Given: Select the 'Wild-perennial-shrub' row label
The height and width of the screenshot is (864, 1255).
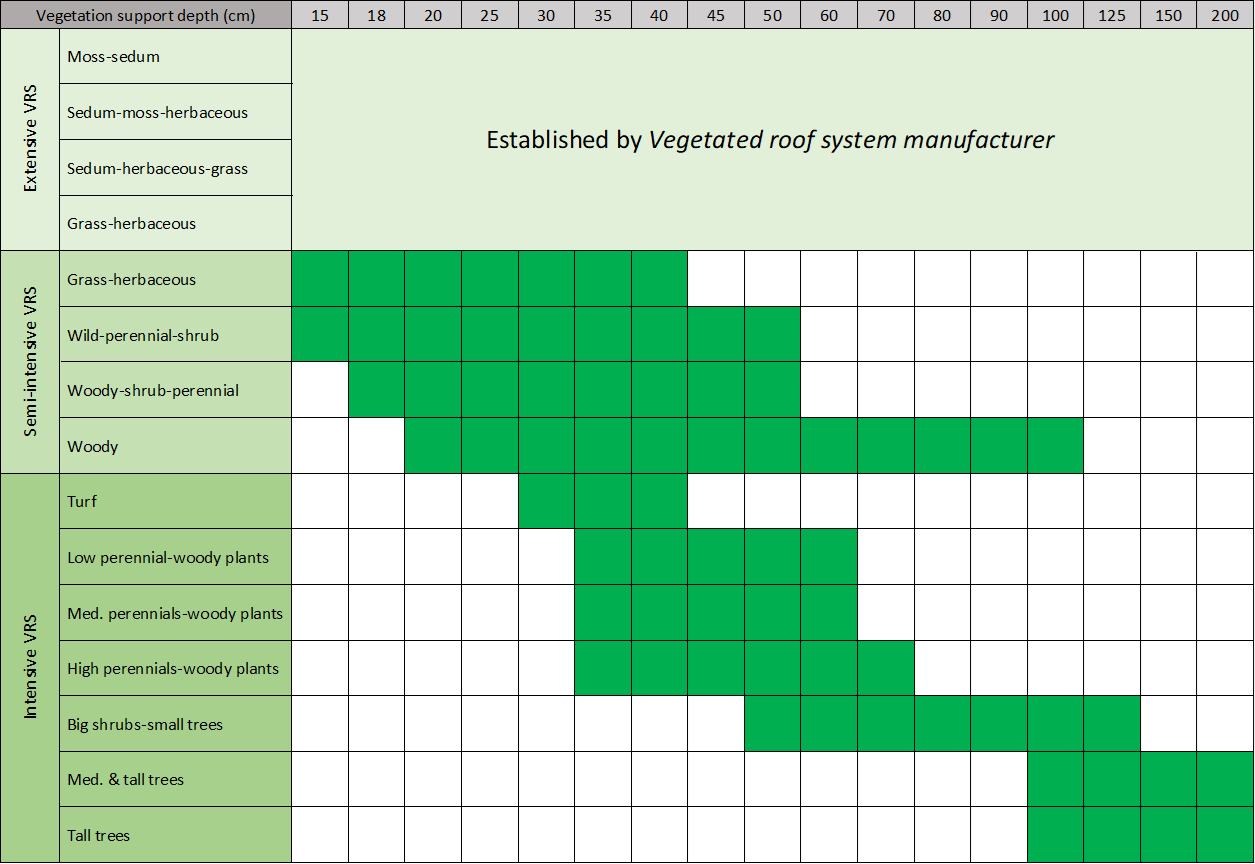Looking at the screenshot, I should point(143,335).
